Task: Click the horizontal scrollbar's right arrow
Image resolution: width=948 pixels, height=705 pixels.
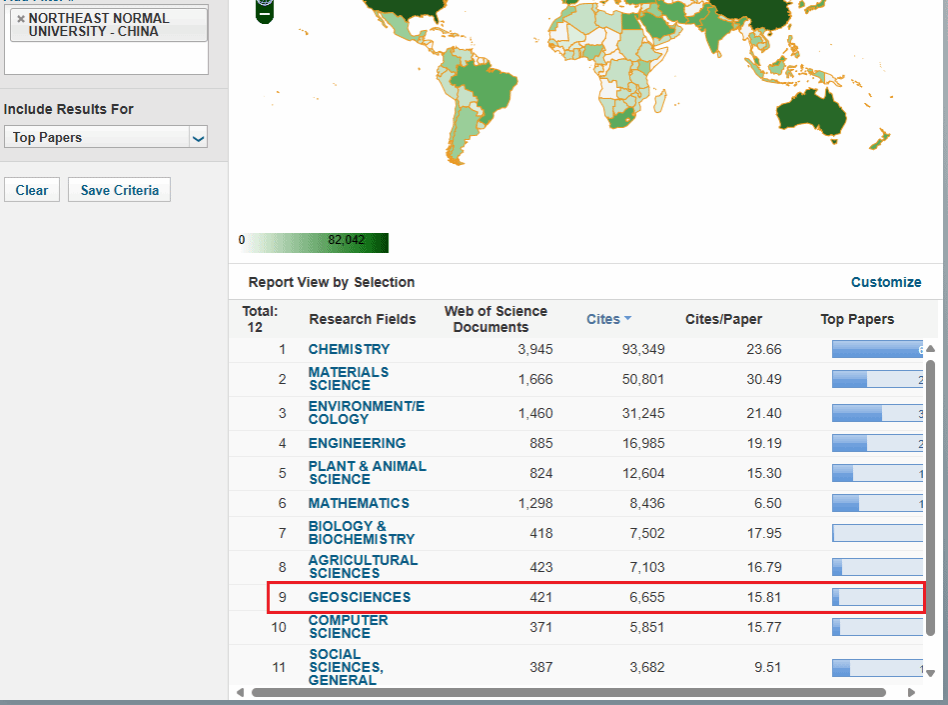Action: pos(911,692)
